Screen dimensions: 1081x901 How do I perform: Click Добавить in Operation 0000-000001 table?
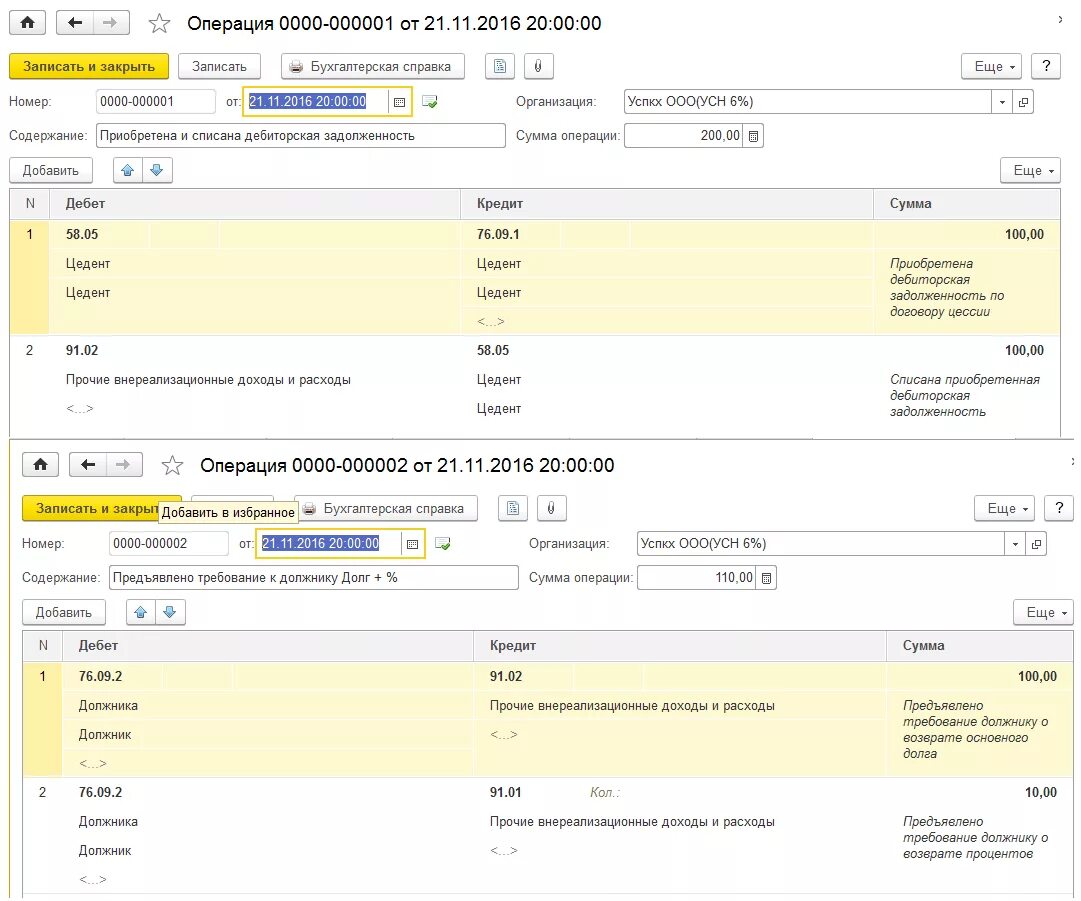point(50,170)
